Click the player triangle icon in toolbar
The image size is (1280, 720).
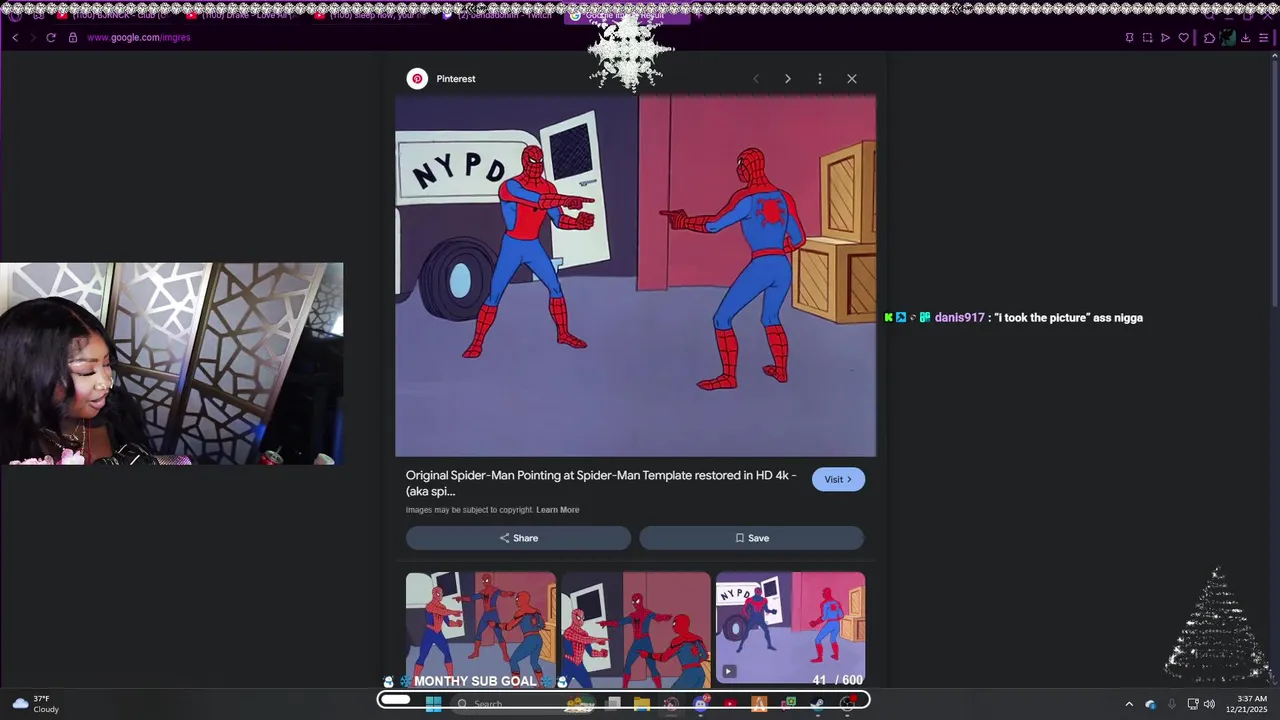point(1166,38)
